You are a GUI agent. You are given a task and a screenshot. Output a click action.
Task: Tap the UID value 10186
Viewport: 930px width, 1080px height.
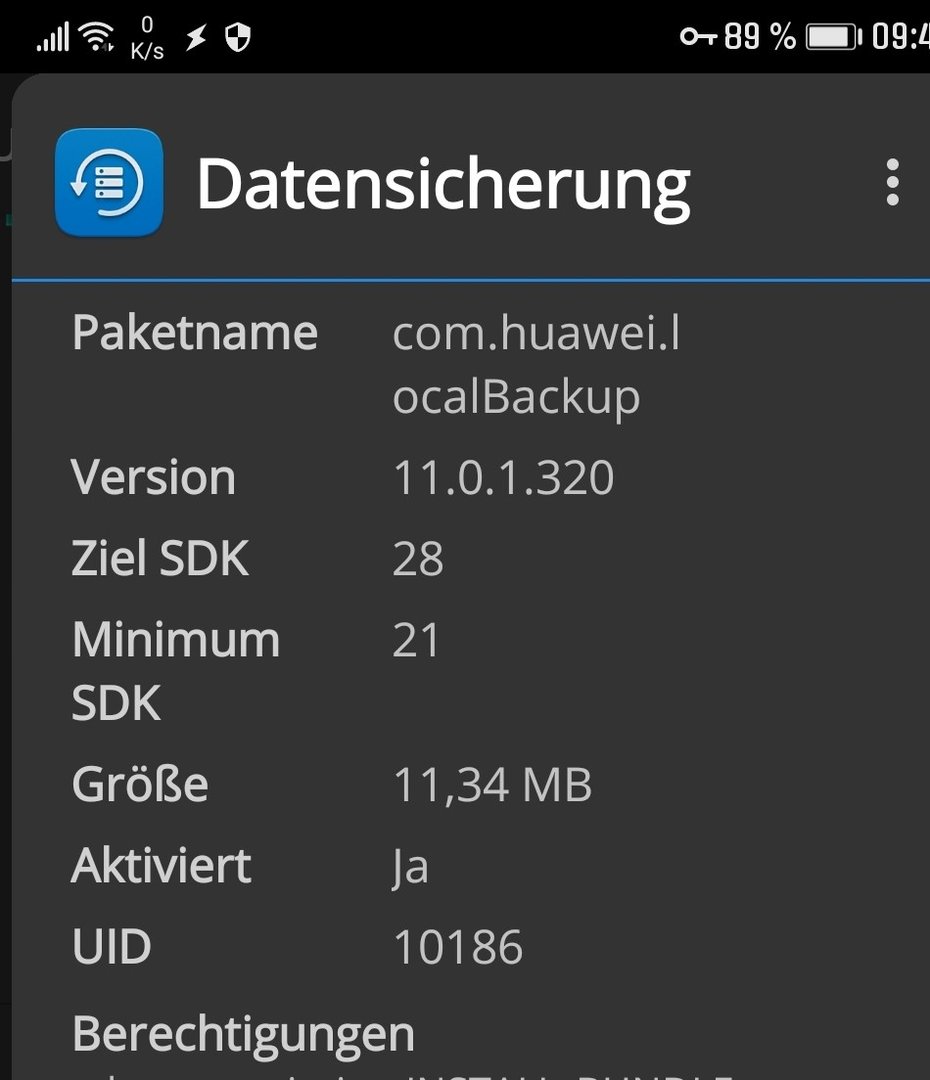[x=458, y=947]
